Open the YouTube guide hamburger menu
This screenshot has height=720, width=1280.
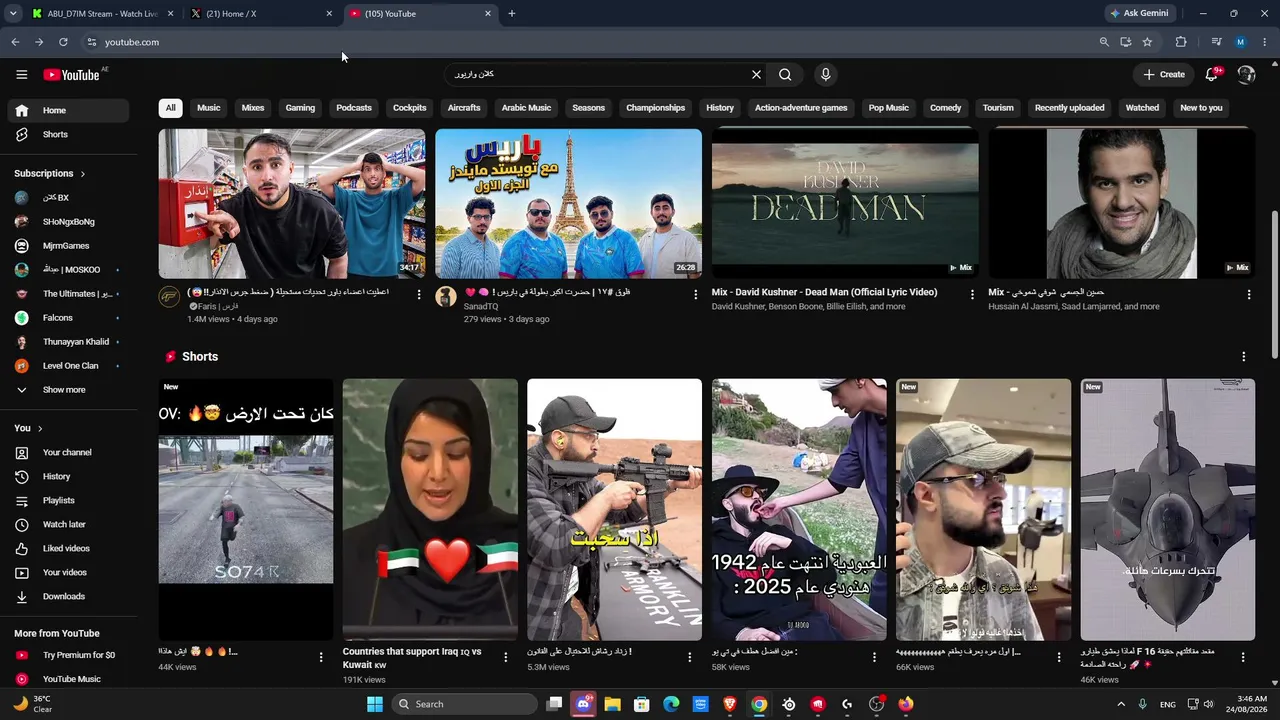point(21,74)
